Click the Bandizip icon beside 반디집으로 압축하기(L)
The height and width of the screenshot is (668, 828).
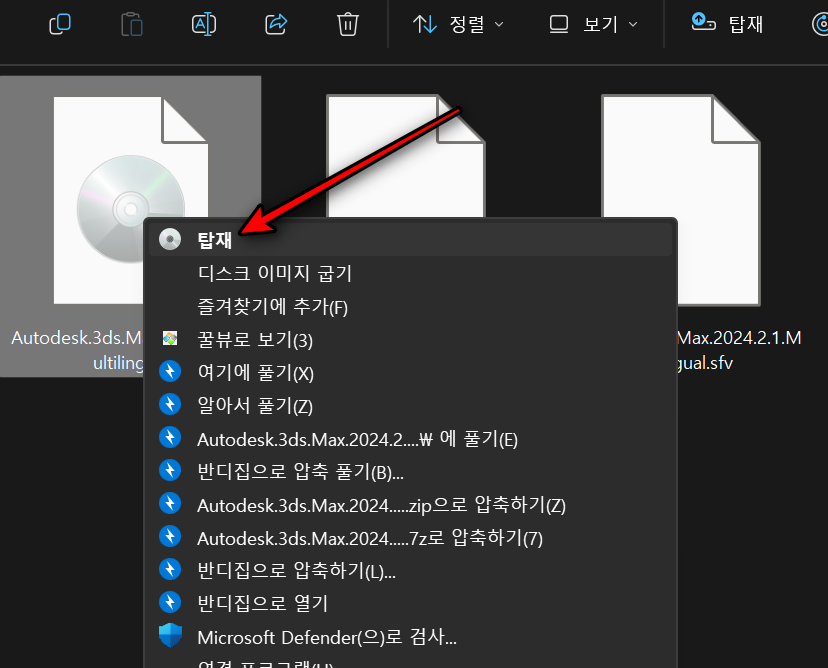click(x=170, y=569)
